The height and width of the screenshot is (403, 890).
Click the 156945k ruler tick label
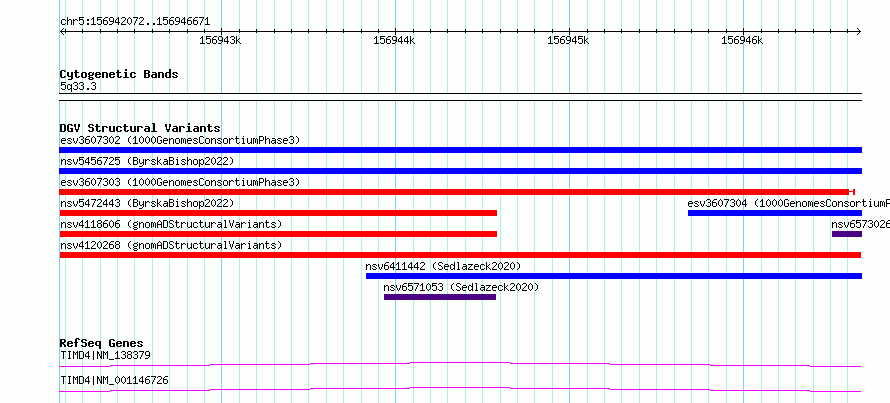(x=568, y=40)
